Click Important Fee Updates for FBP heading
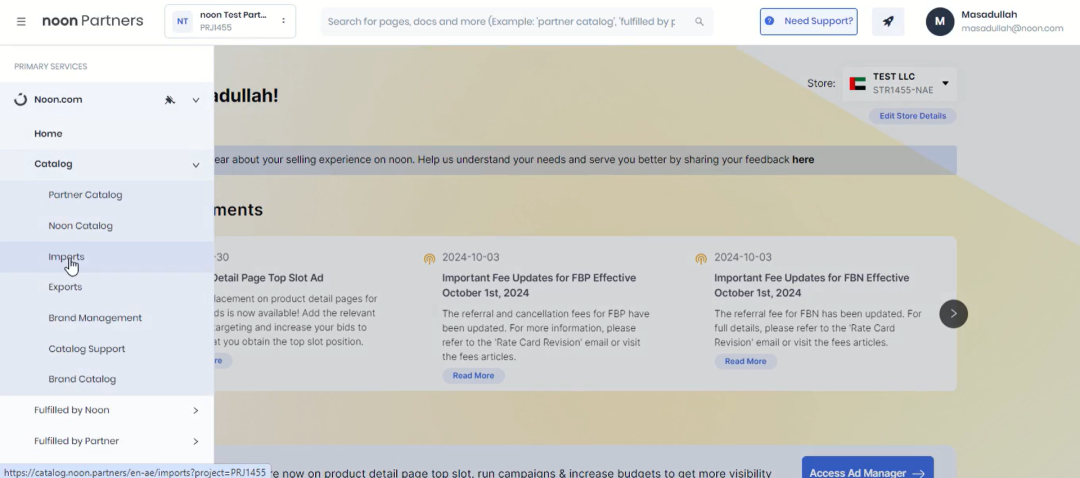Viewport: 1080px width, 478px height. (x=539, y=286)
